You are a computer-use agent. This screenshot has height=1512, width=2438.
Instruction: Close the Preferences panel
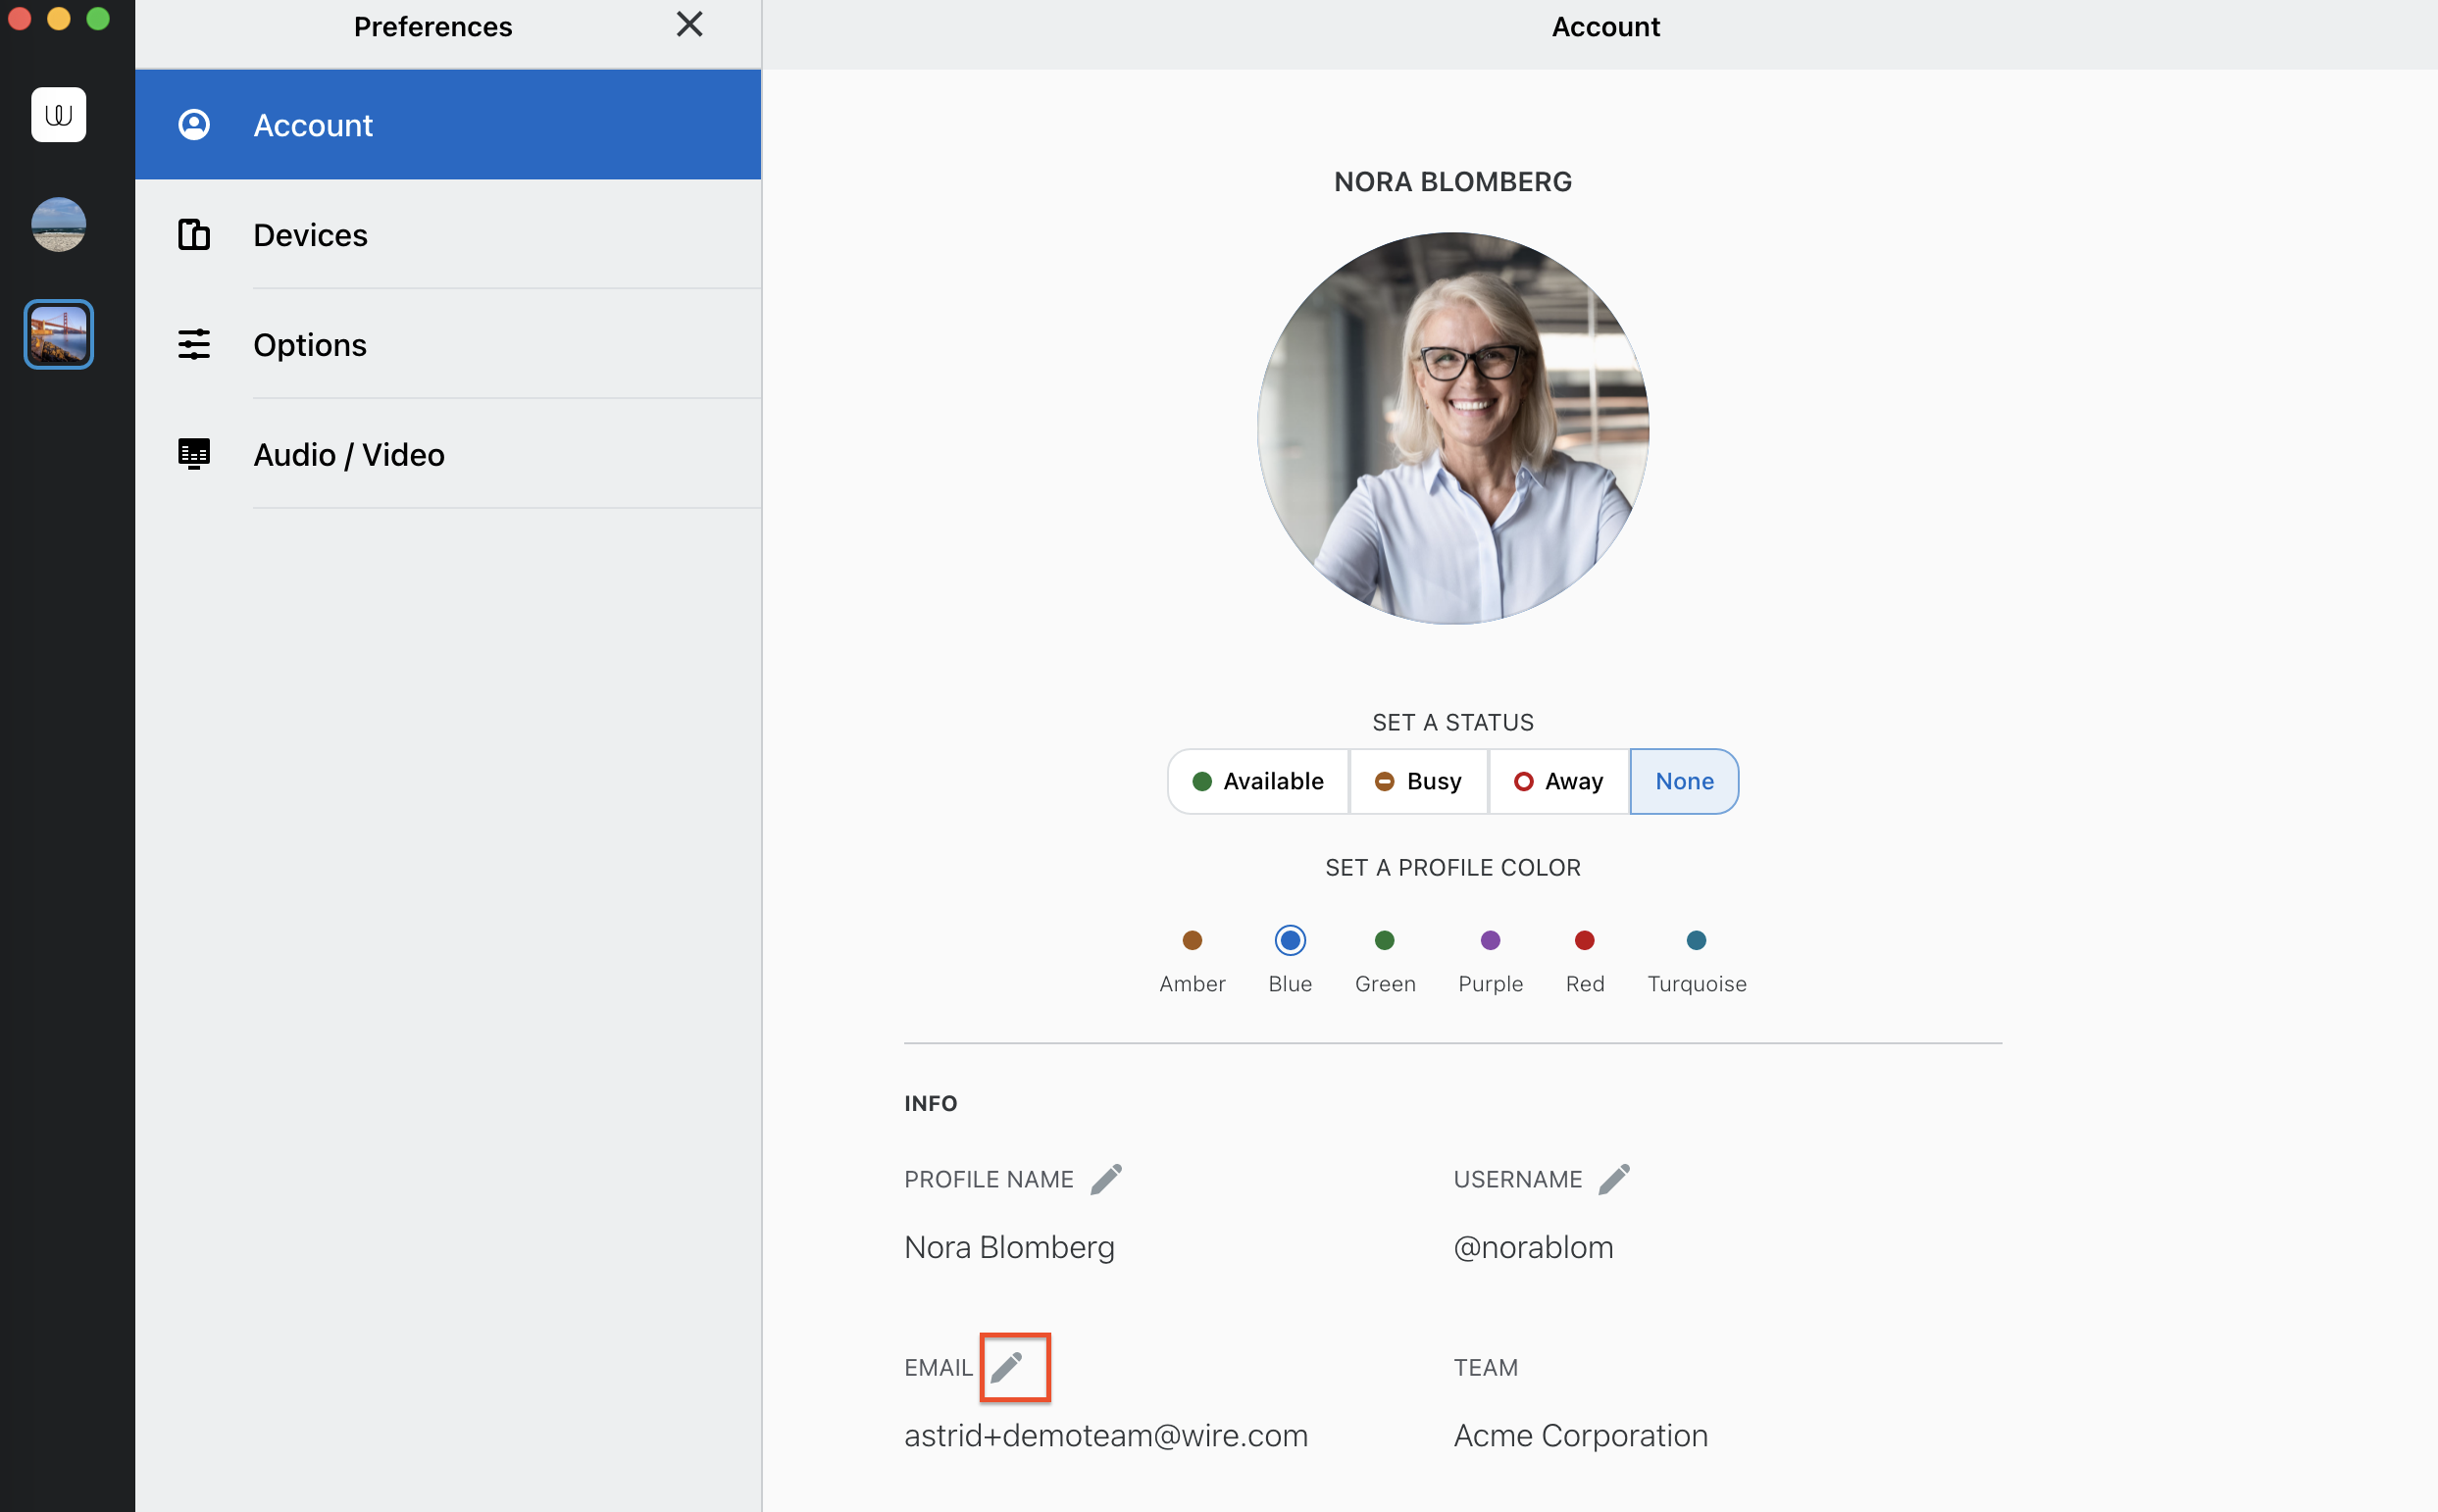(689, 24)
